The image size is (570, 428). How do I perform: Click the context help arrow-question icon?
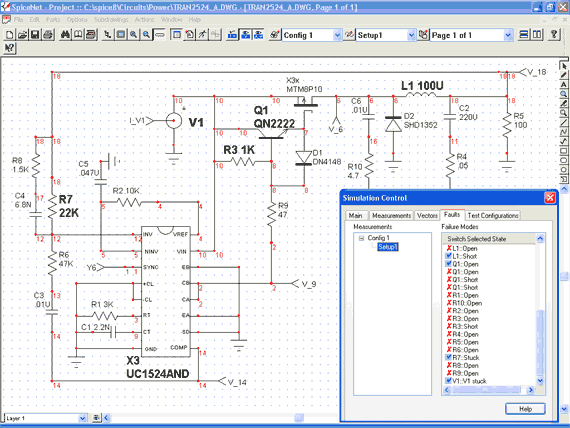click(x=9, y=48)
